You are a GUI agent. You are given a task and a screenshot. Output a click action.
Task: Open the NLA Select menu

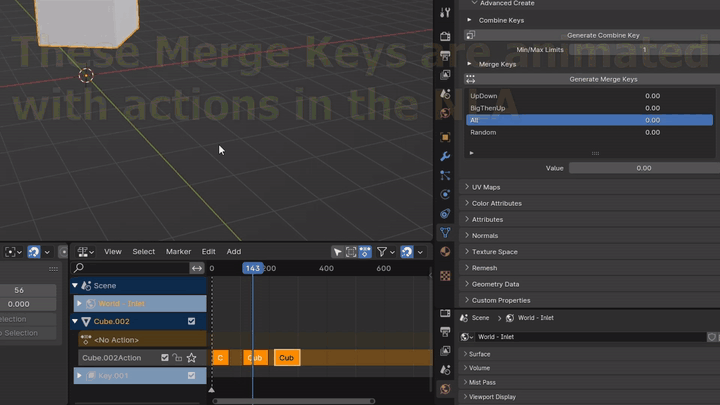144,252
